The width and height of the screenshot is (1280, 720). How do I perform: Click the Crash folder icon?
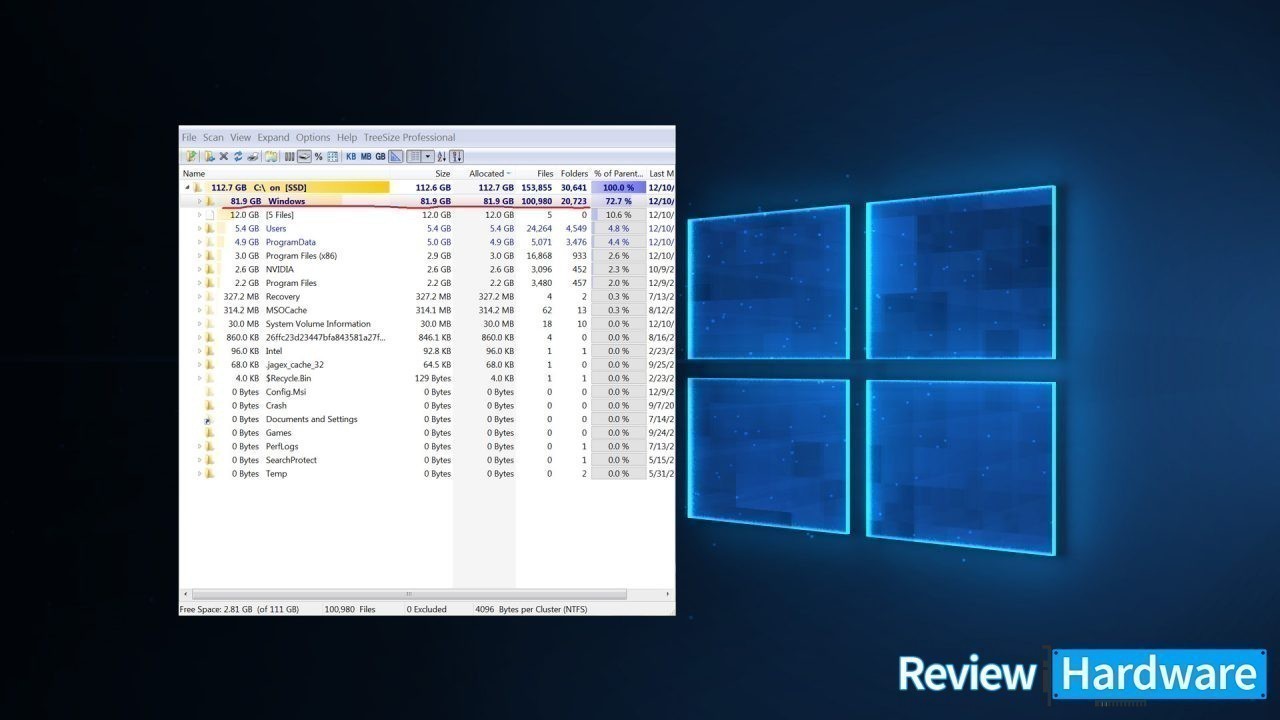(x=210, y=405)
